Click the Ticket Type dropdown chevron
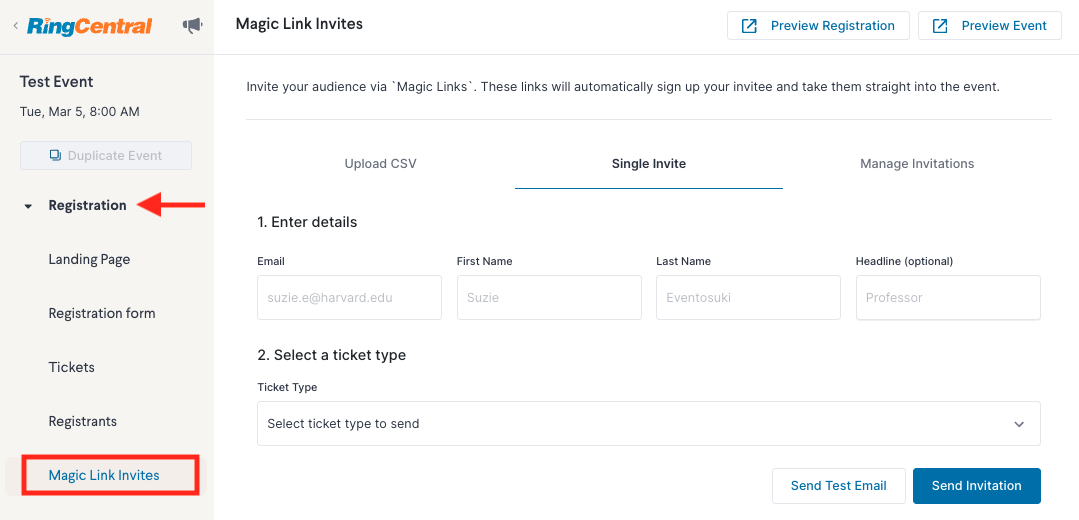 tap(1019, 424)
